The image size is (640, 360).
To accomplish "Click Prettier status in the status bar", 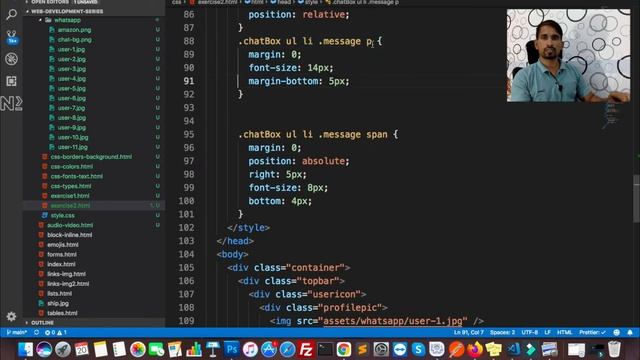I will (x=592, y=333).
